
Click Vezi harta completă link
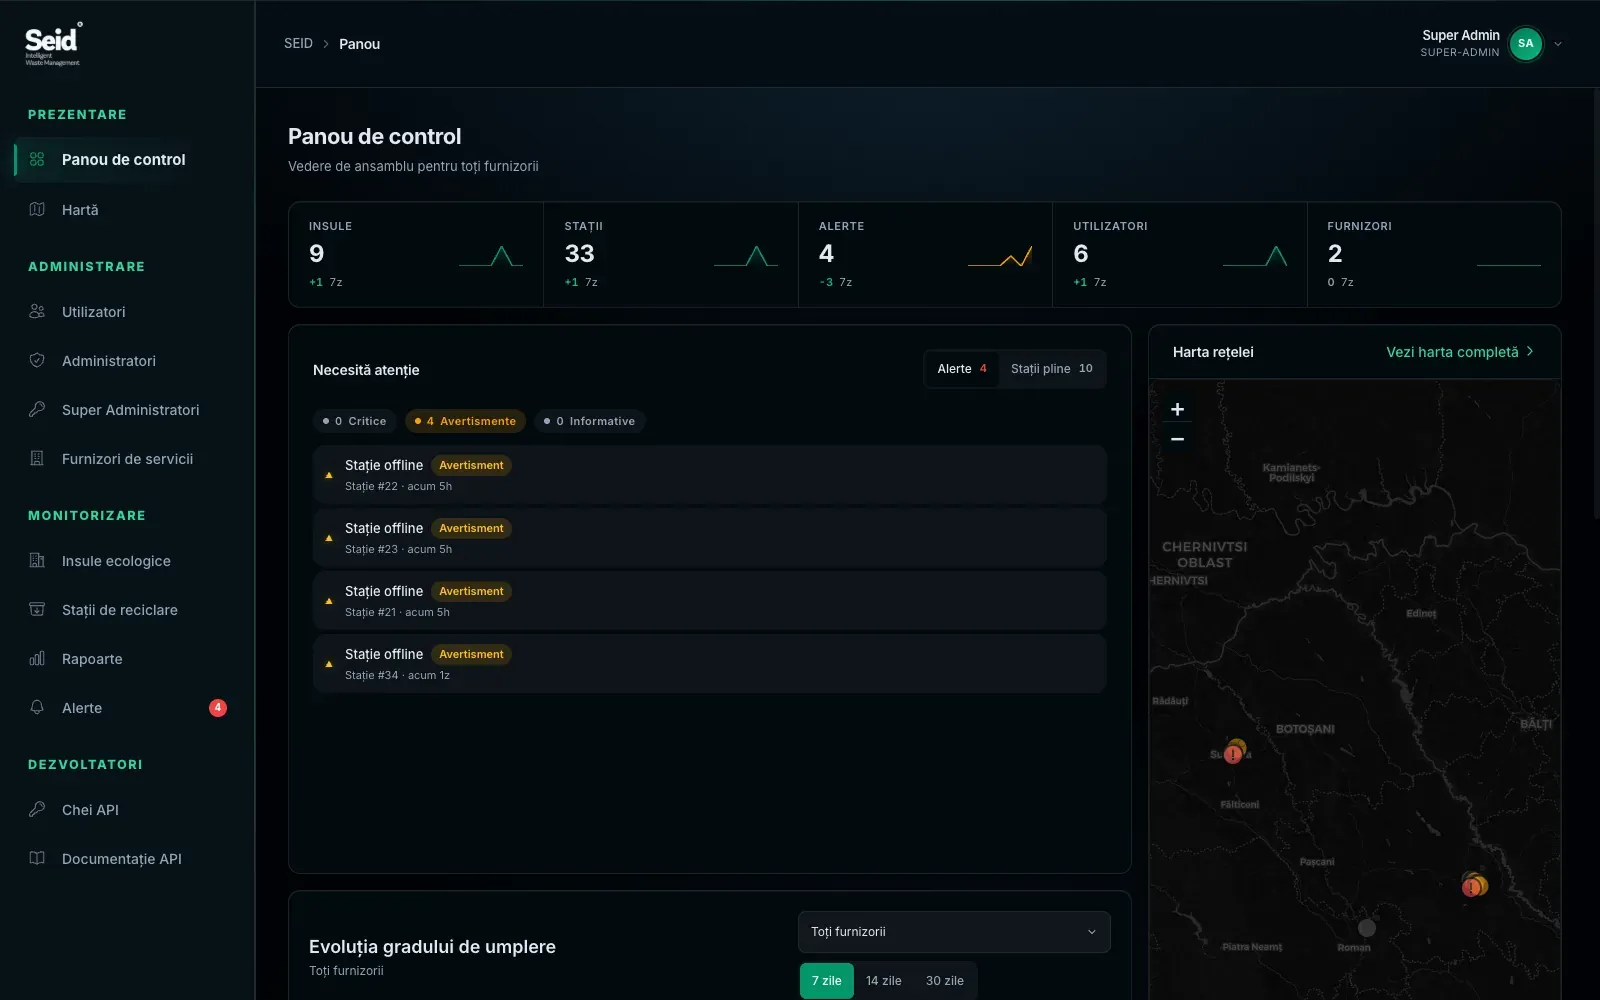[x=1460, y=352]
